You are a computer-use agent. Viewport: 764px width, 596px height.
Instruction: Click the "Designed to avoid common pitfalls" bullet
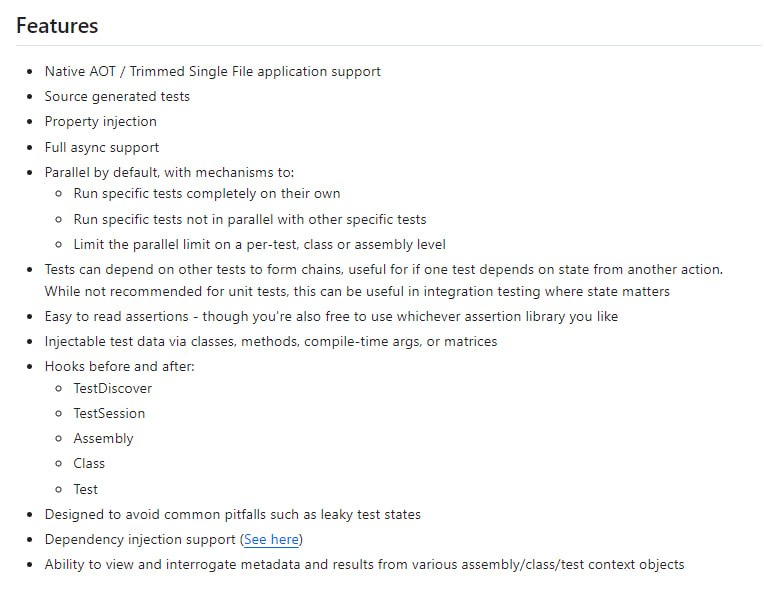tap(232, 514)
